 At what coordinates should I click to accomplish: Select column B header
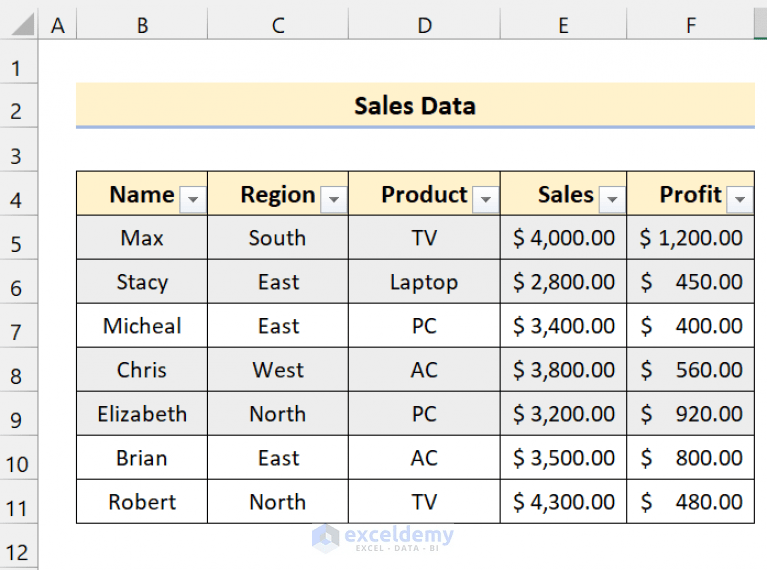[142, 24]
